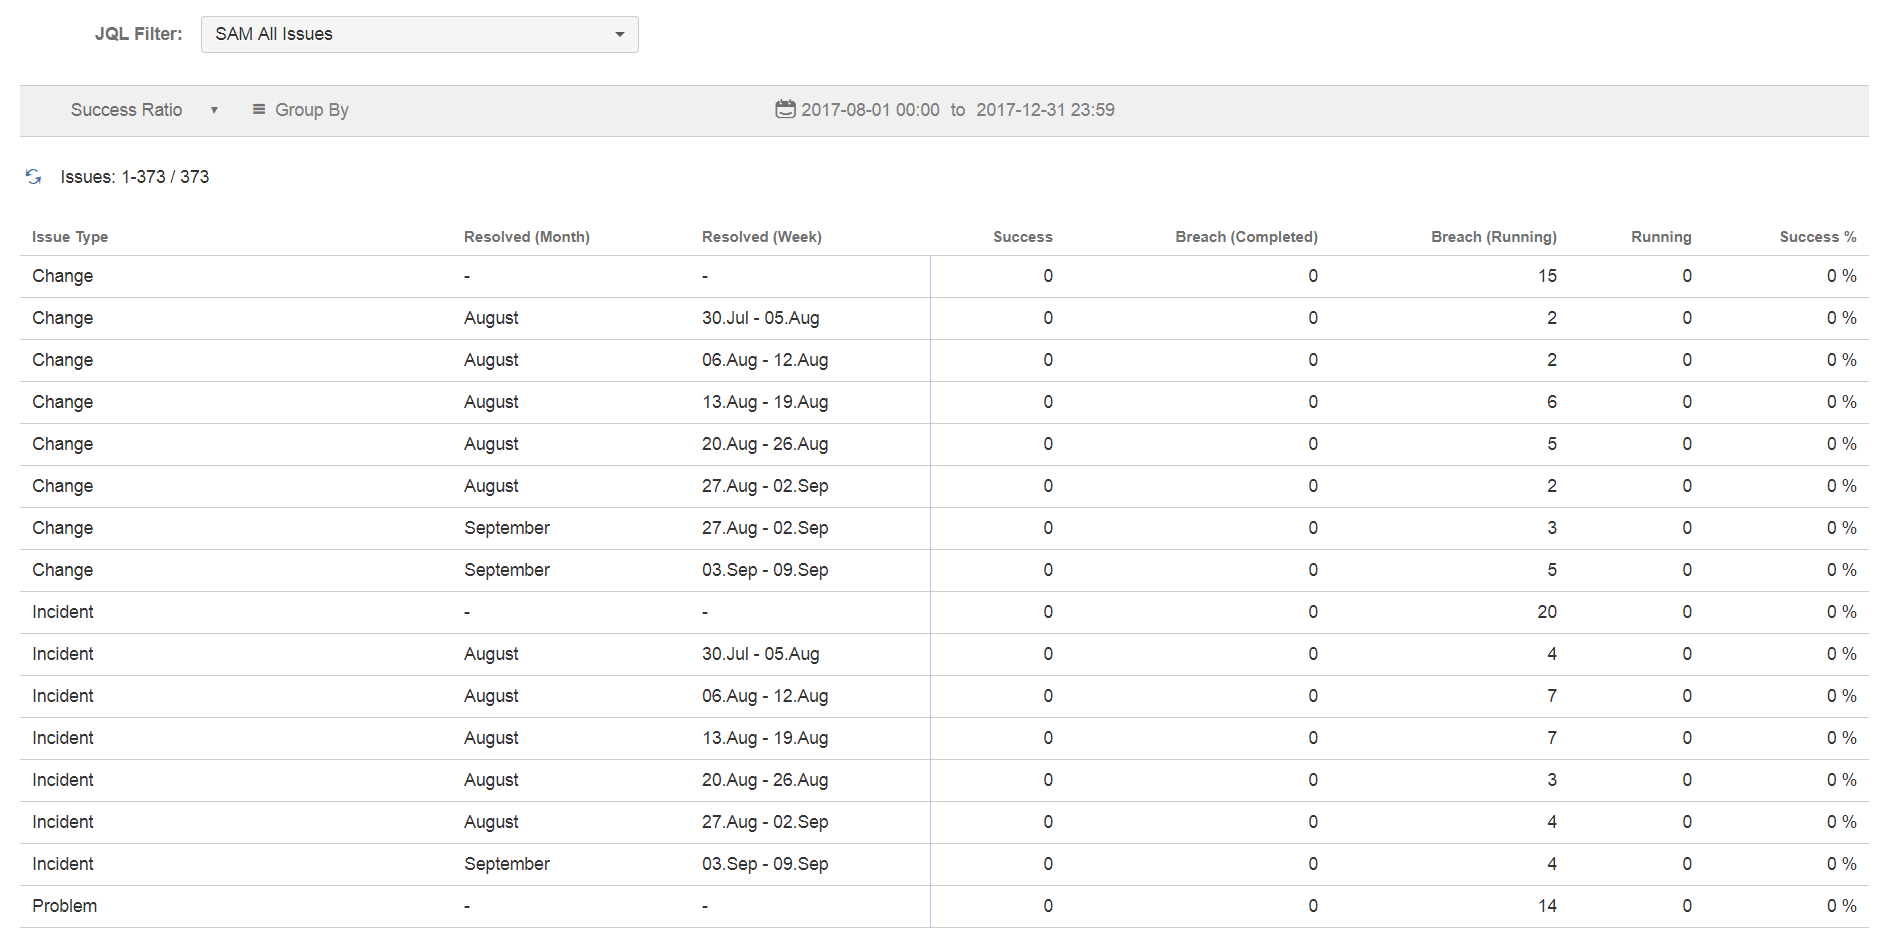1891x928 pixels.
Task: Click the Running column header
Action: (x=1661, y=237)
